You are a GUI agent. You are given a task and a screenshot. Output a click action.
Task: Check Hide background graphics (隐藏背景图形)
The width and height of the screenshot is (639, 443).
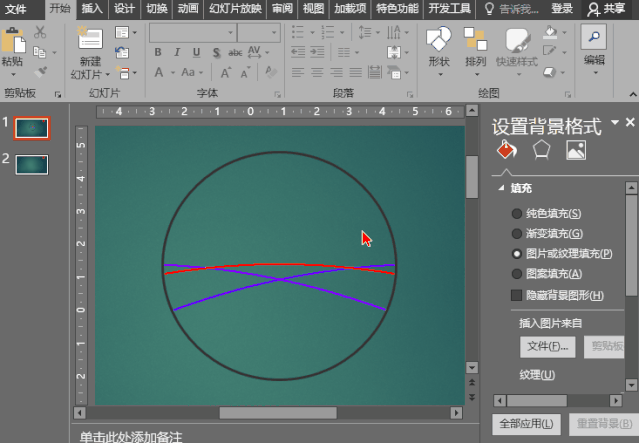pyautogui.click(x=517, y=295)
